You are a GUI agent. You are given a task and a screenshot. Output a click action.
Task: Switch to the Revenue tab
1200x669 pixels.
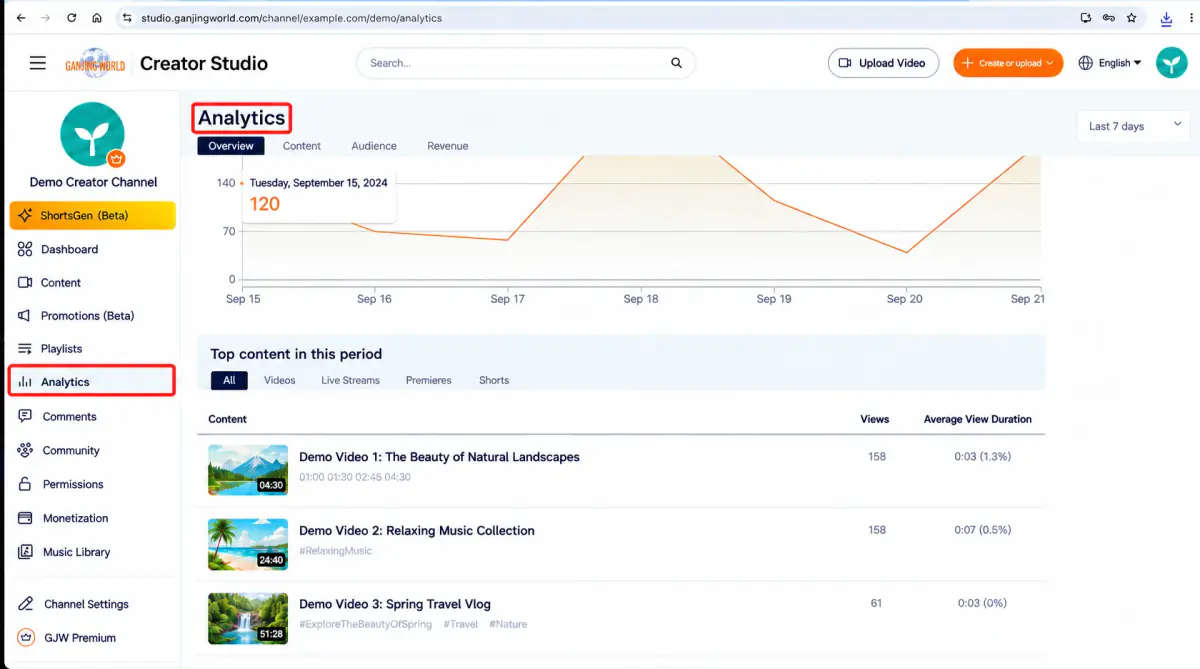point(448,146)
